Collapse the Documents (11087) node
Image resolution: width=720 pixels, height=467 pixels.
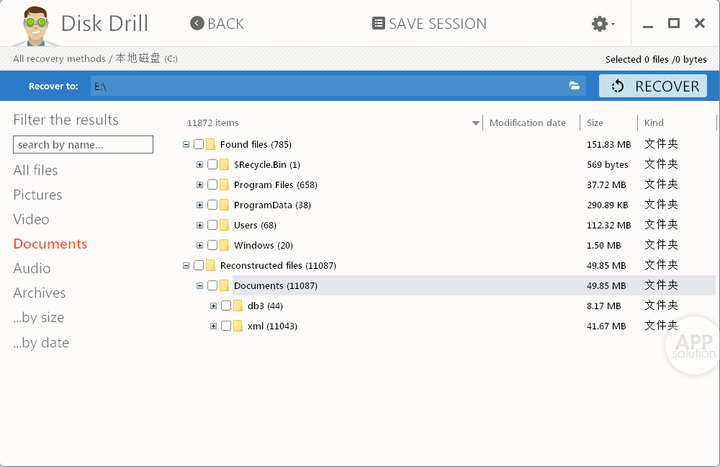tap(200, 286)
